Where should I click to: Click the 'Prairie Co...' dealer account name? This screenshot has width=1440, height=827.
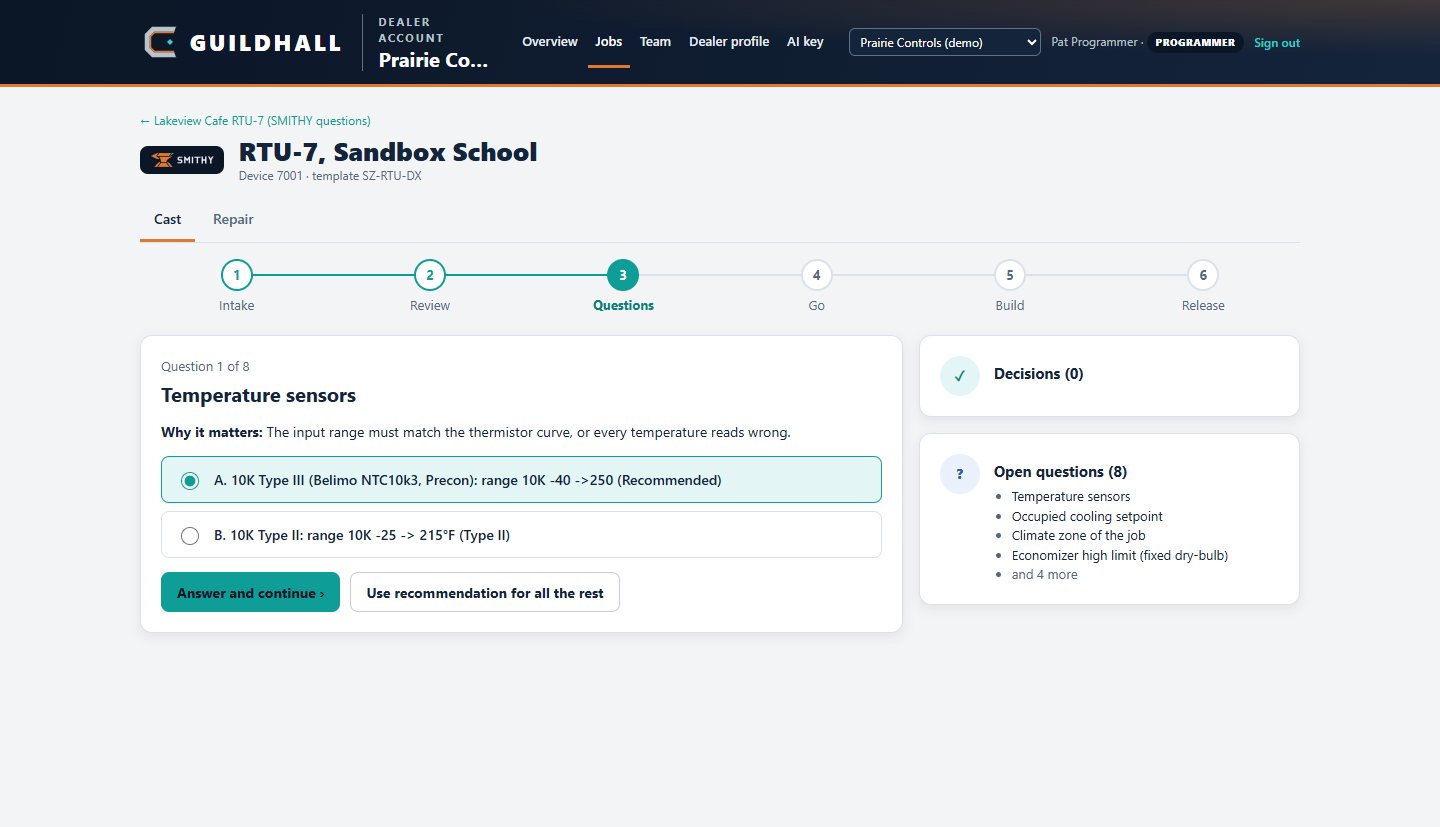[x=433, y=60]
